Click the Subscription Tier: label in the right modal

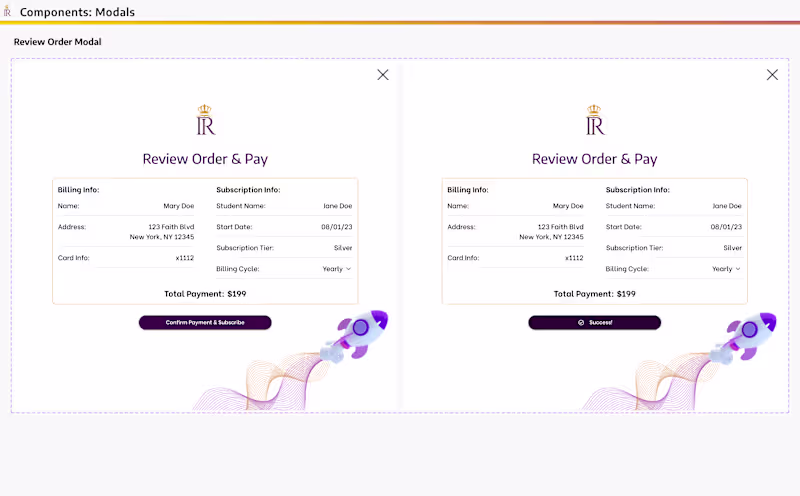(634, 248)
